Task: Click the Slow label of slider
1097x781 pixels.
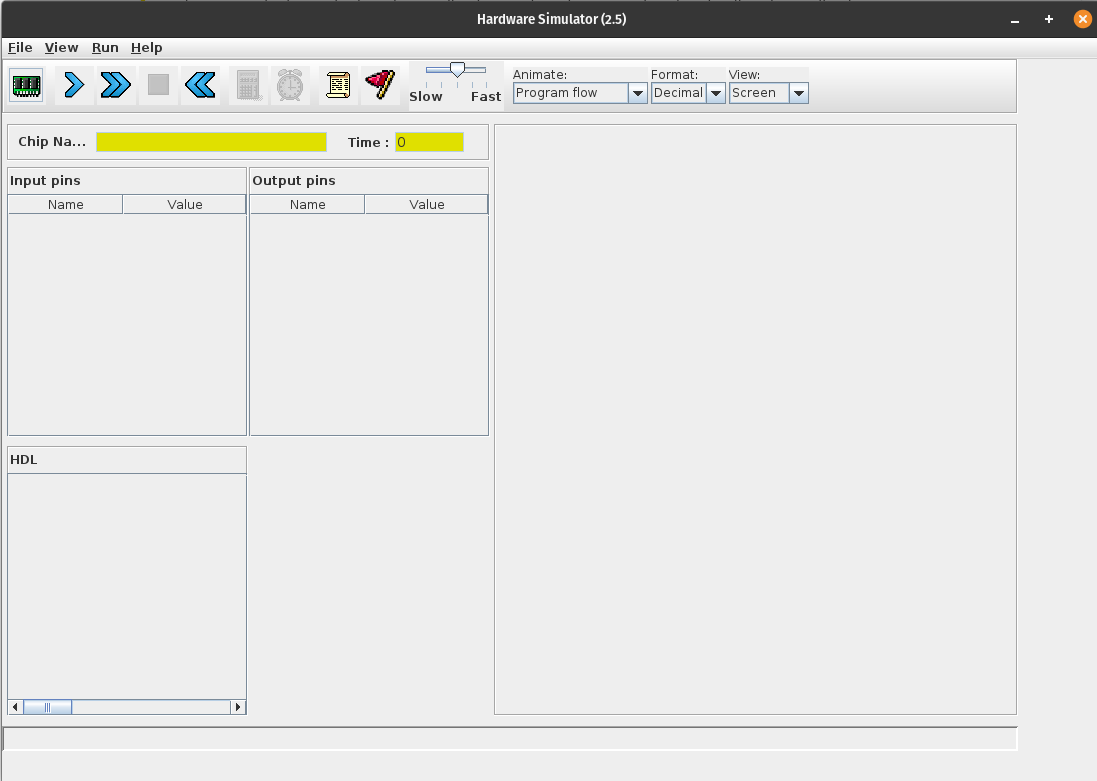Action: coord(425,97)
